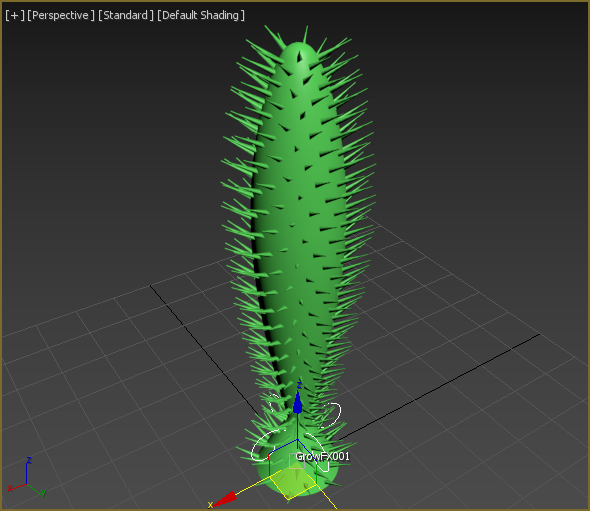Select the large white helper ellipse left of base
This screenshot has height=511, width=590.
[267, 446]
